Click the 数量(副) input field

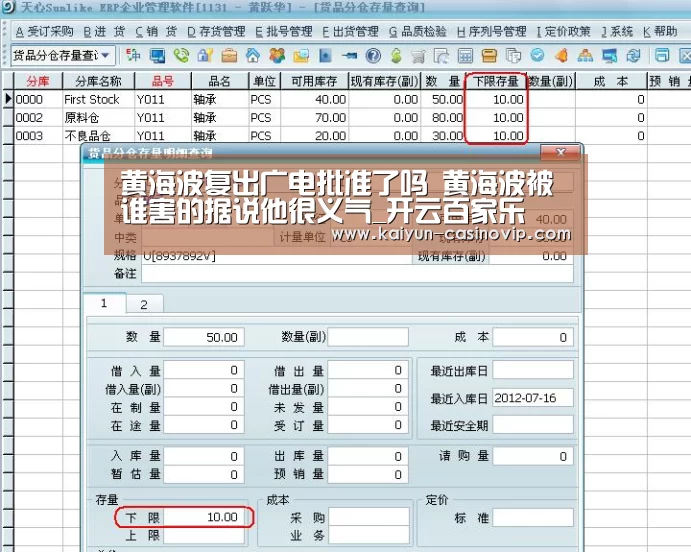(x=368, y=337)
